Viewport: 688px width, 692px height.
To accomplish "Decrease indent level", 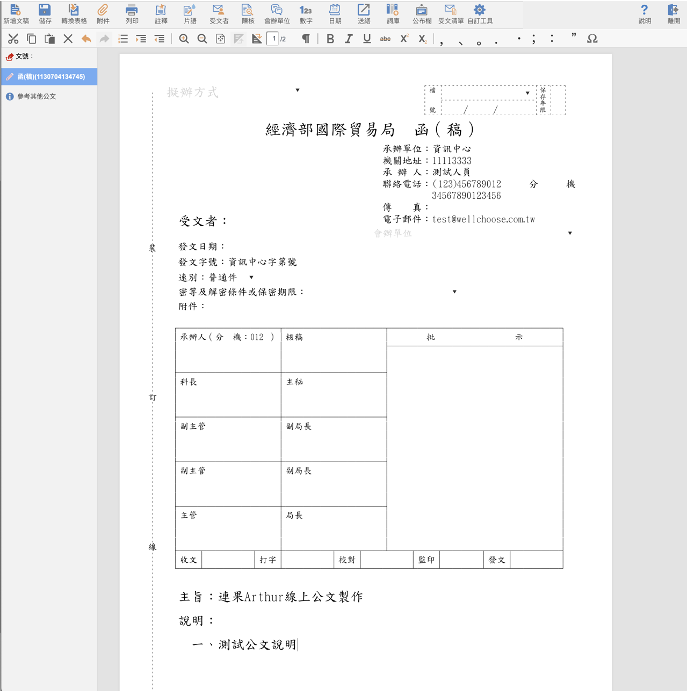I will (159, 39).
